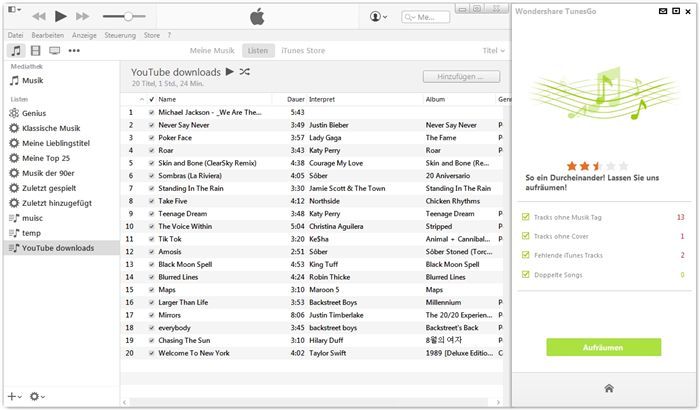
Task: Open the Titel view dropdown
Action: point(493,50)
